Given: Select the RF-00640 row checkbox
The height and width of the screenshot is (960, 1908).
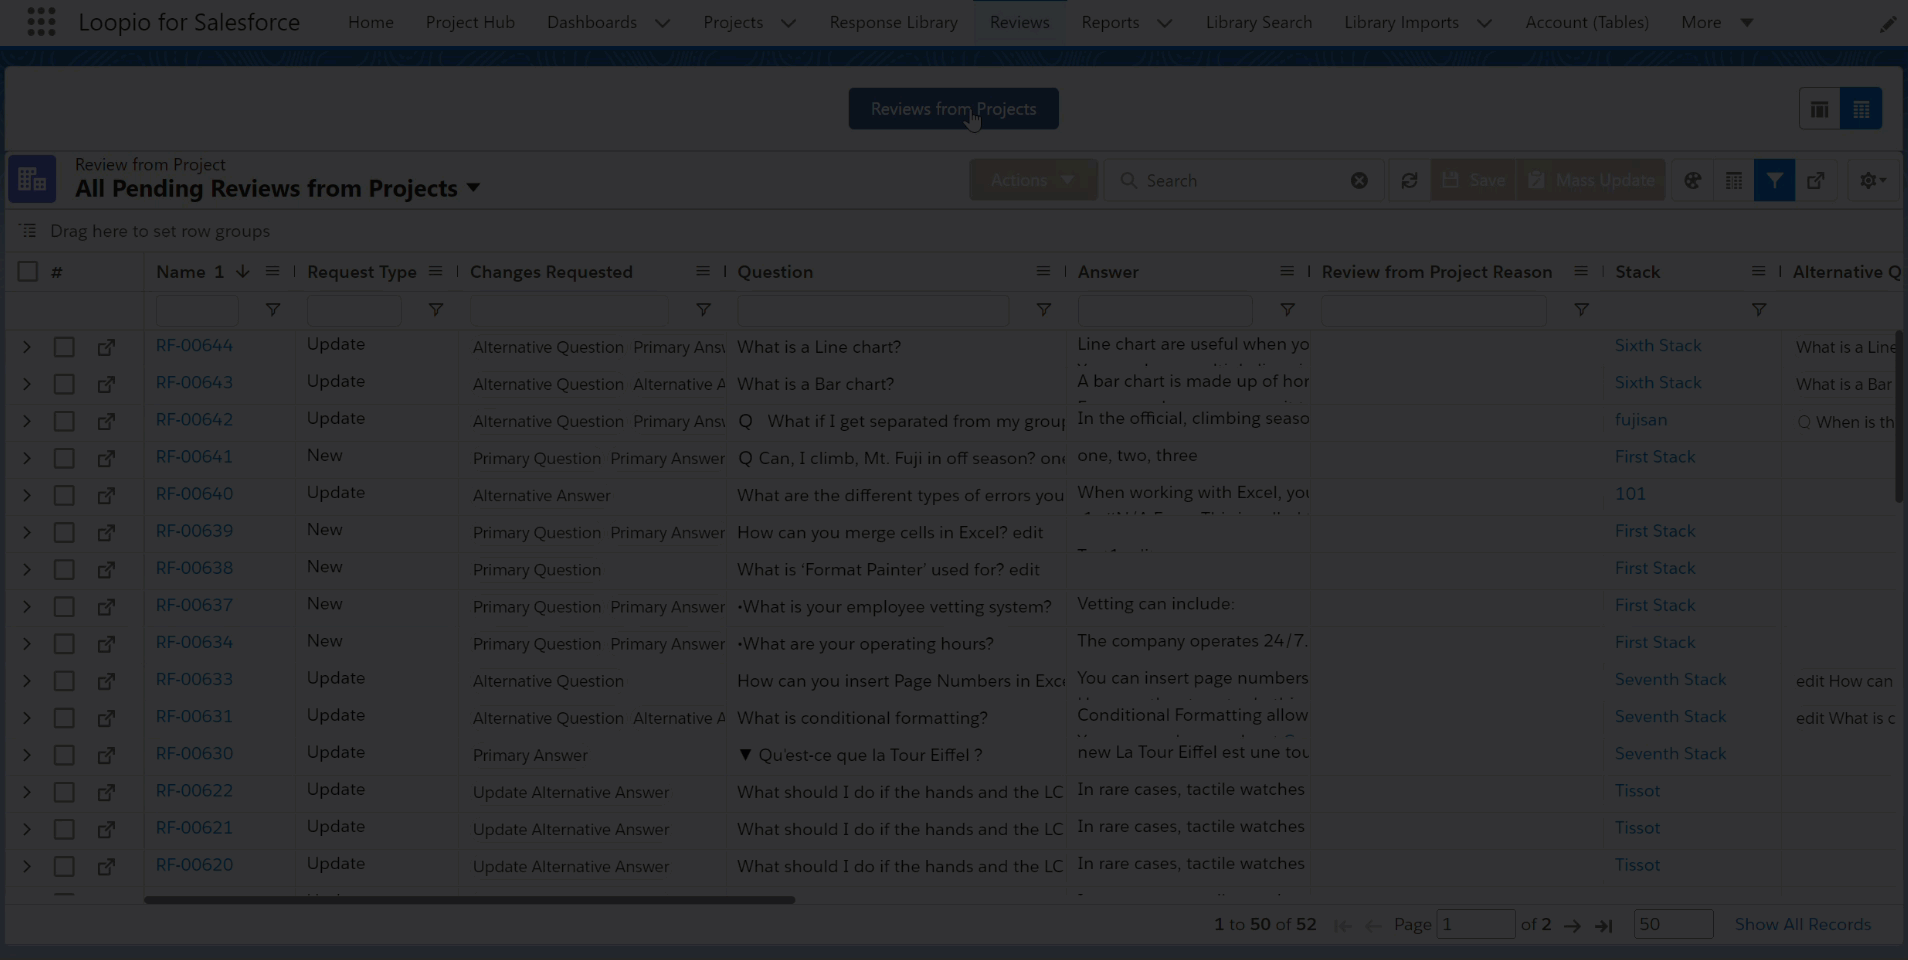Looking at the screenshot, I should (x=64, y=495).
